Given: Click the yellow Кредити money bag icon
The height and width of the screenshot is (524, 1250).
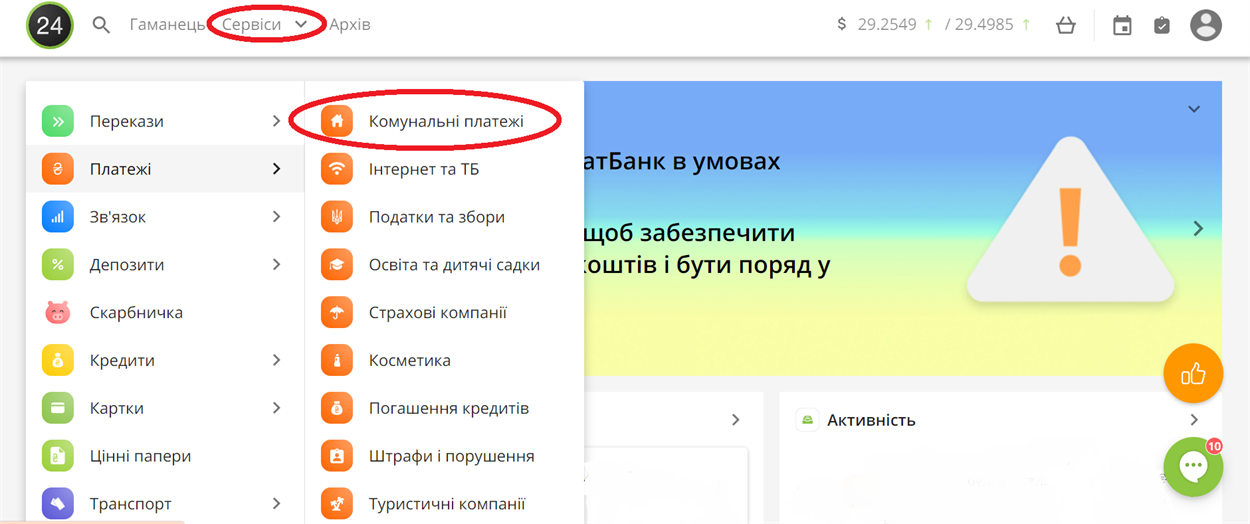Looking at the screenshot, I should pyautogui.click(x=58, y=361).
